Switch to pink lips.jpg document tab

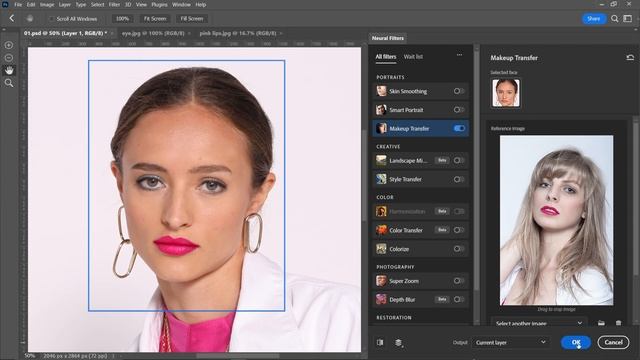238,33
